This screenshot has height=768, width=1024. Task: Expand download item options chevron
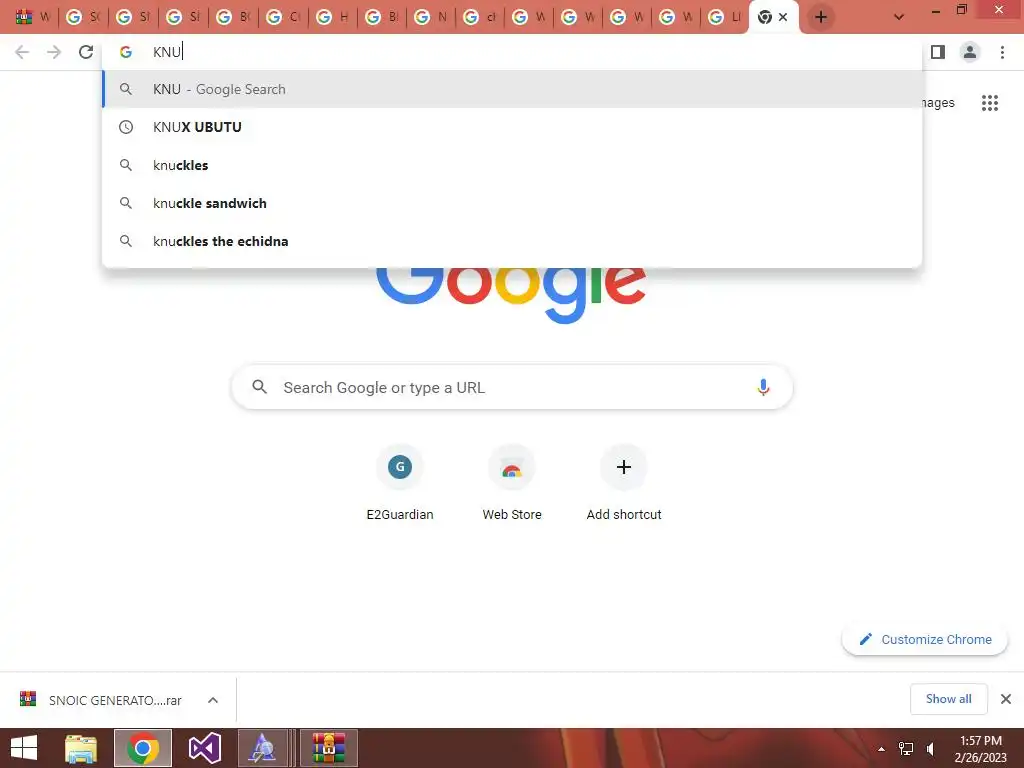[213, 700]
